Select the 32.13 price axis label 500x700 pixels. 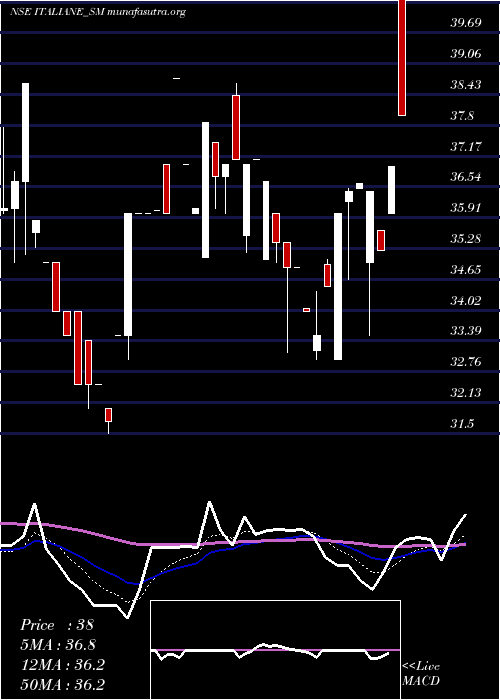pos(466,392)
